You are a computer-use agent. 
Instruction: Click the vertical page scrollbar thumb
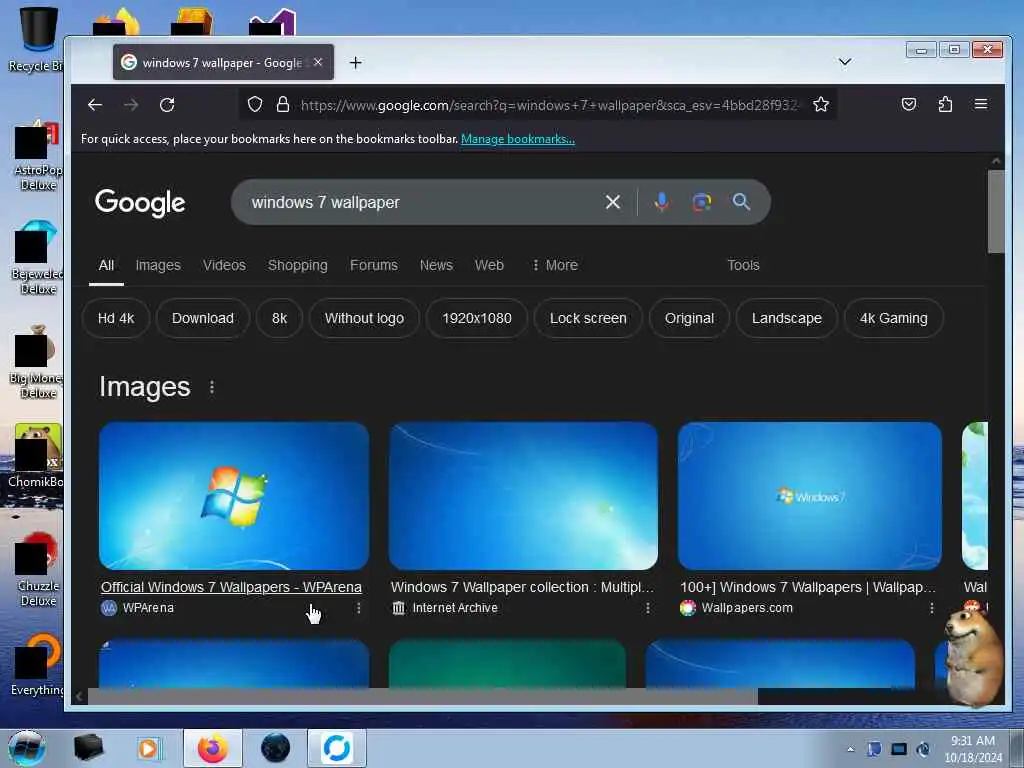995,211
